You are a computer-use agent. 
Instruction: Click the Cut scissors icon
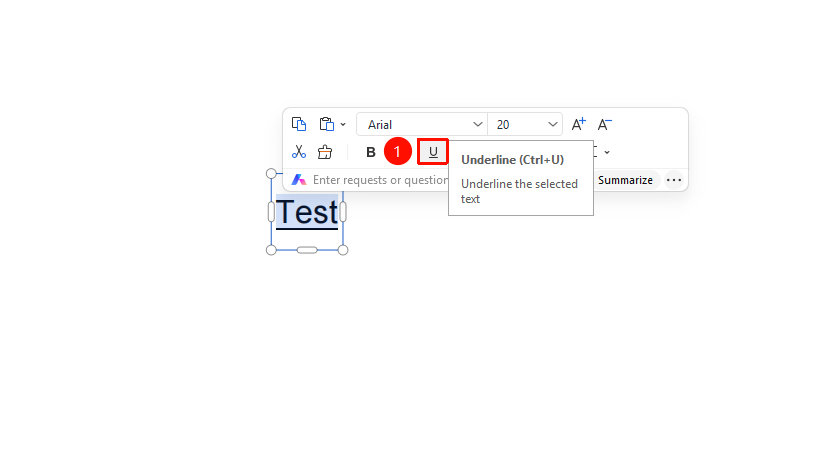299,152
